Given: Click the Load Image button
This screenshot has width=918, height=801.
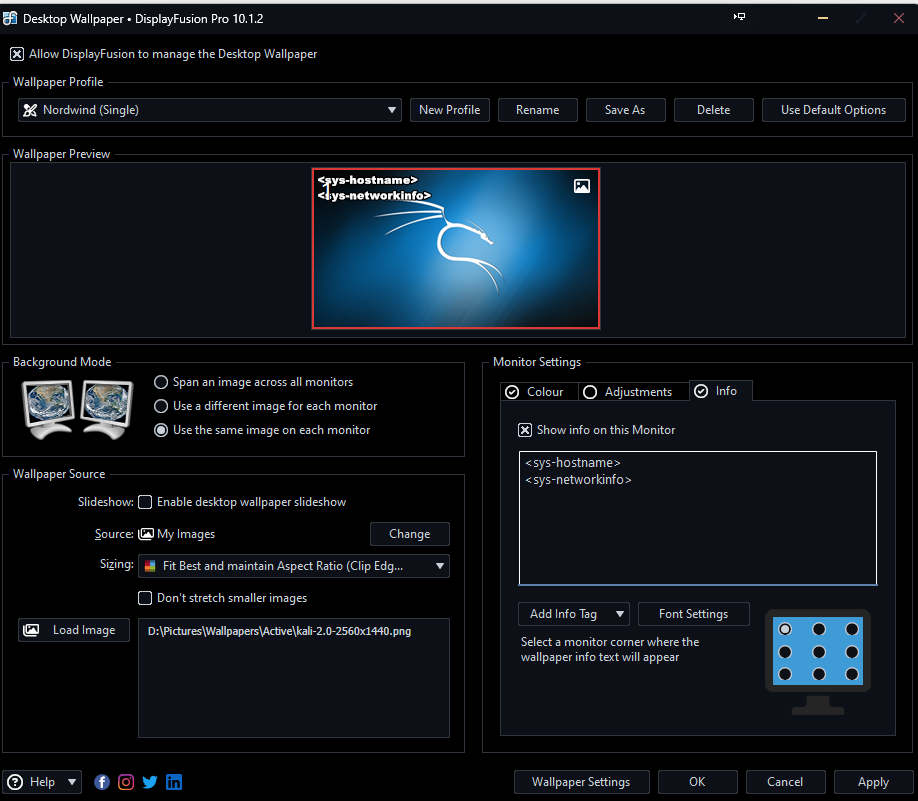Looking at the screenshot, I should coord(74,630).
